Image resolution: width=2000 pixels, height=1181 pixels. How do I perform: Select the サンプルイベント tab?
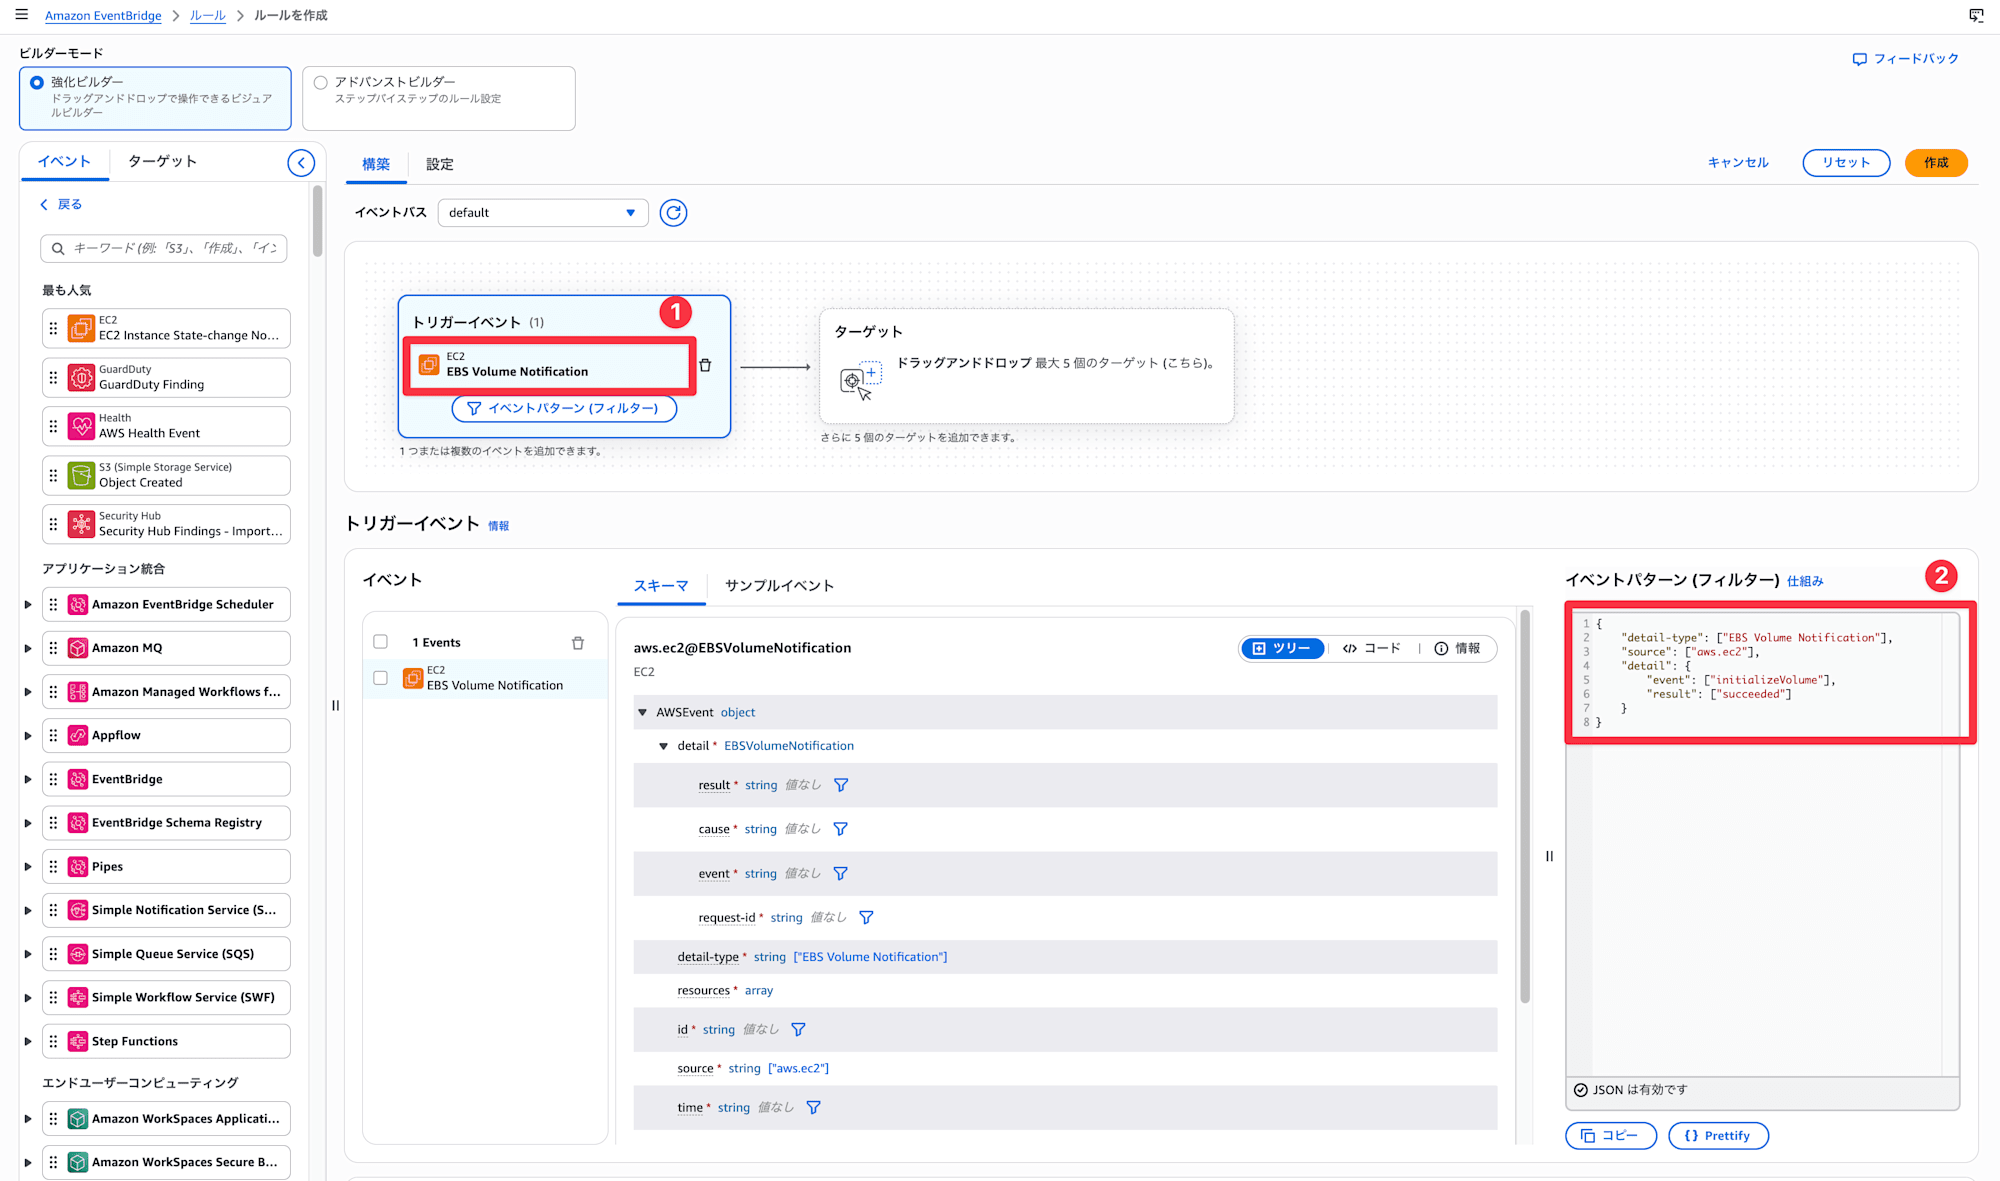(x=779, y=586)
